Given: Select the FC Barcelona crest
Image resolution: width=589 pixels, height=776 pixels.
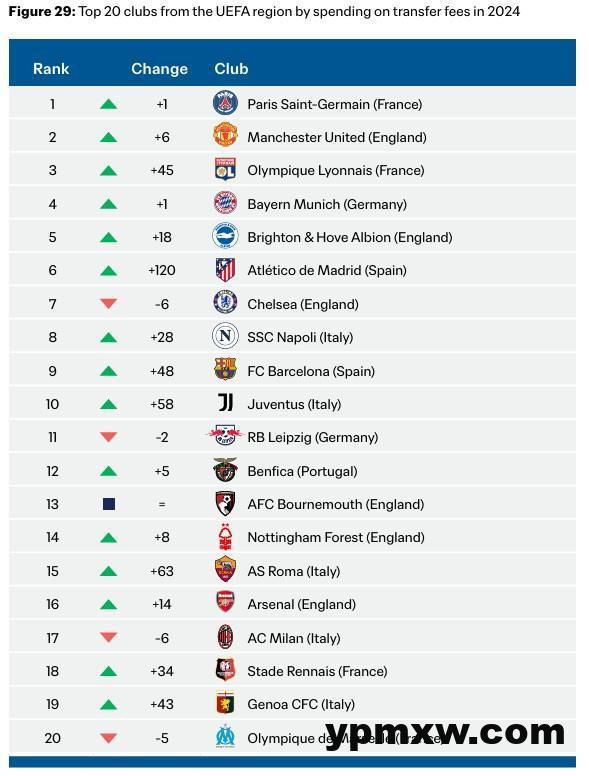Looking at the screenshot, I should click(x=225, y=370).
